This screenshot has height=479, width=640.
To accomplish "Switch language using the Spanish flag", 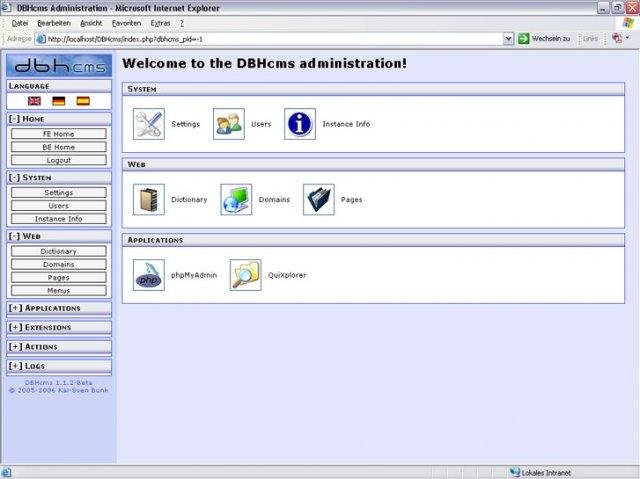I will pos(83,101).
